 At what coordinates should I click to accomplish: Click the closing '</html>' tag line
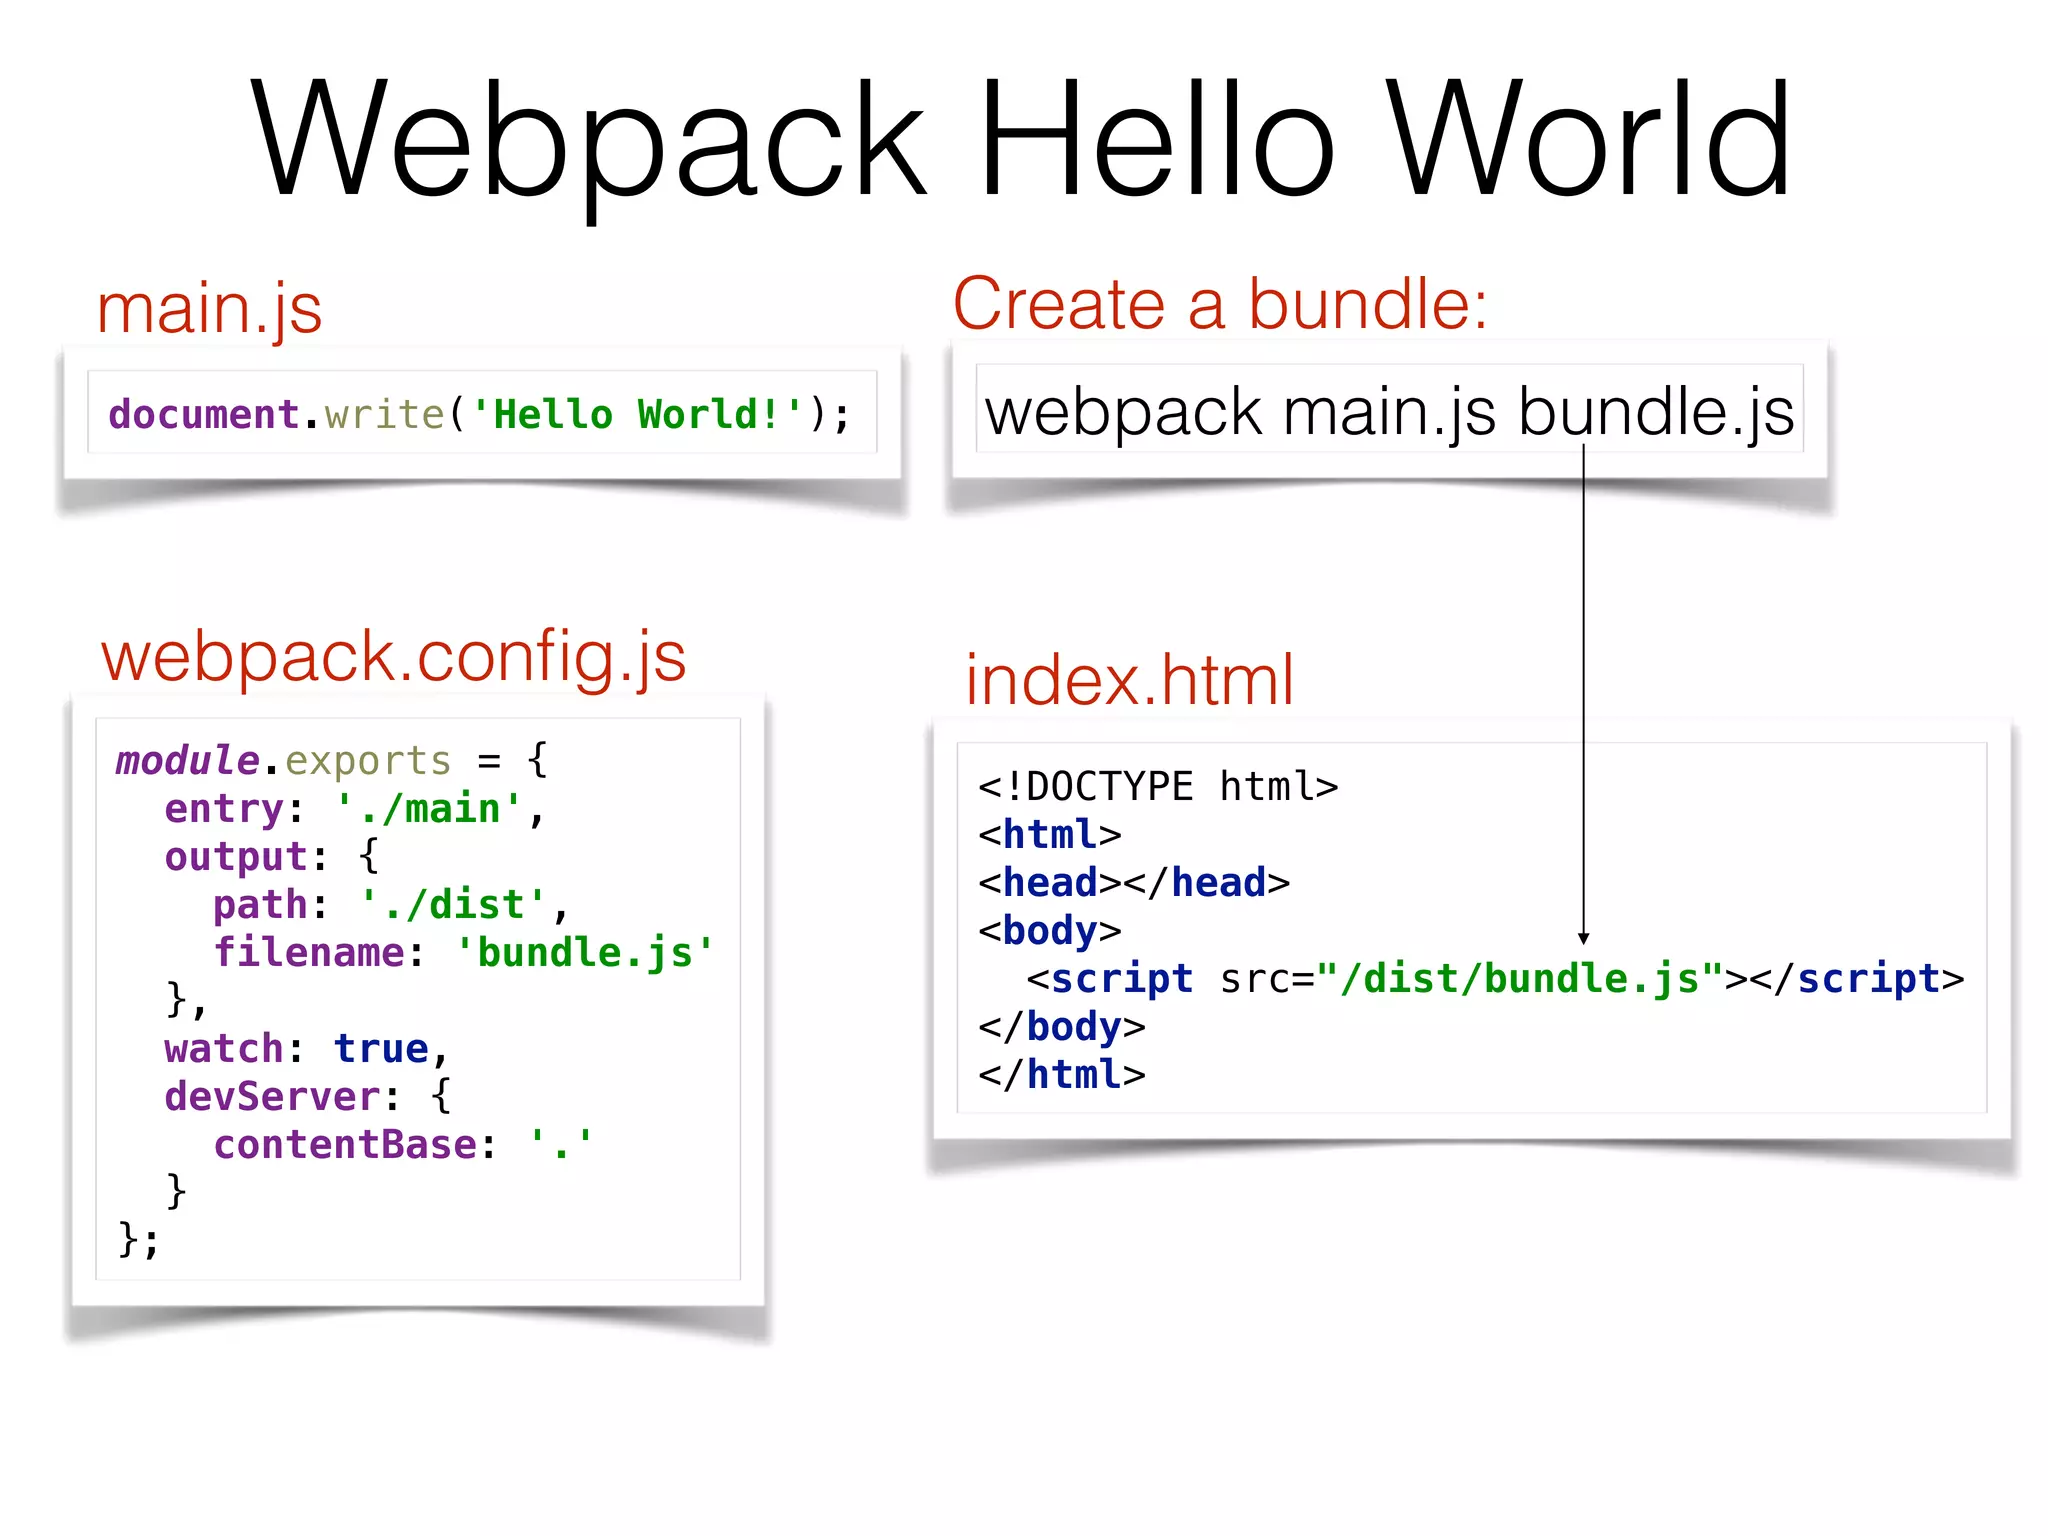1062,1074
